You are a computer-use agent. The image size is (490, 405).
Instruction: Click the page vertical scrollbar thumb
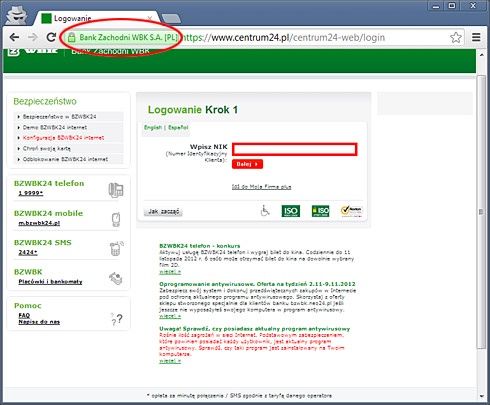coord(480,212)
